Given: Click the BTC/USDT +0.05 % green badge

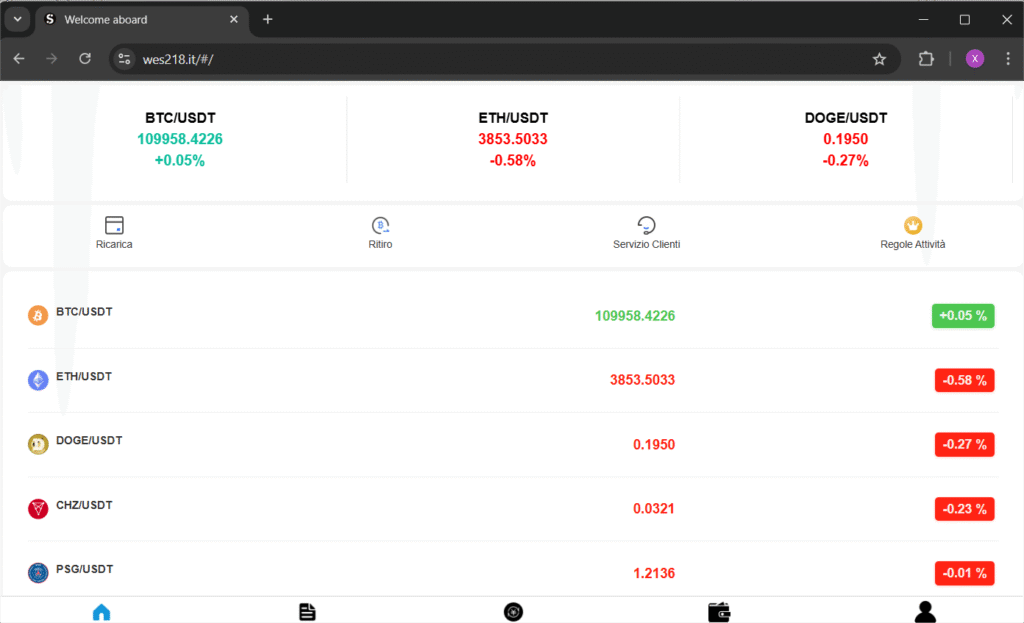Looking at the screenshot, I should click(x=963, y=316).
